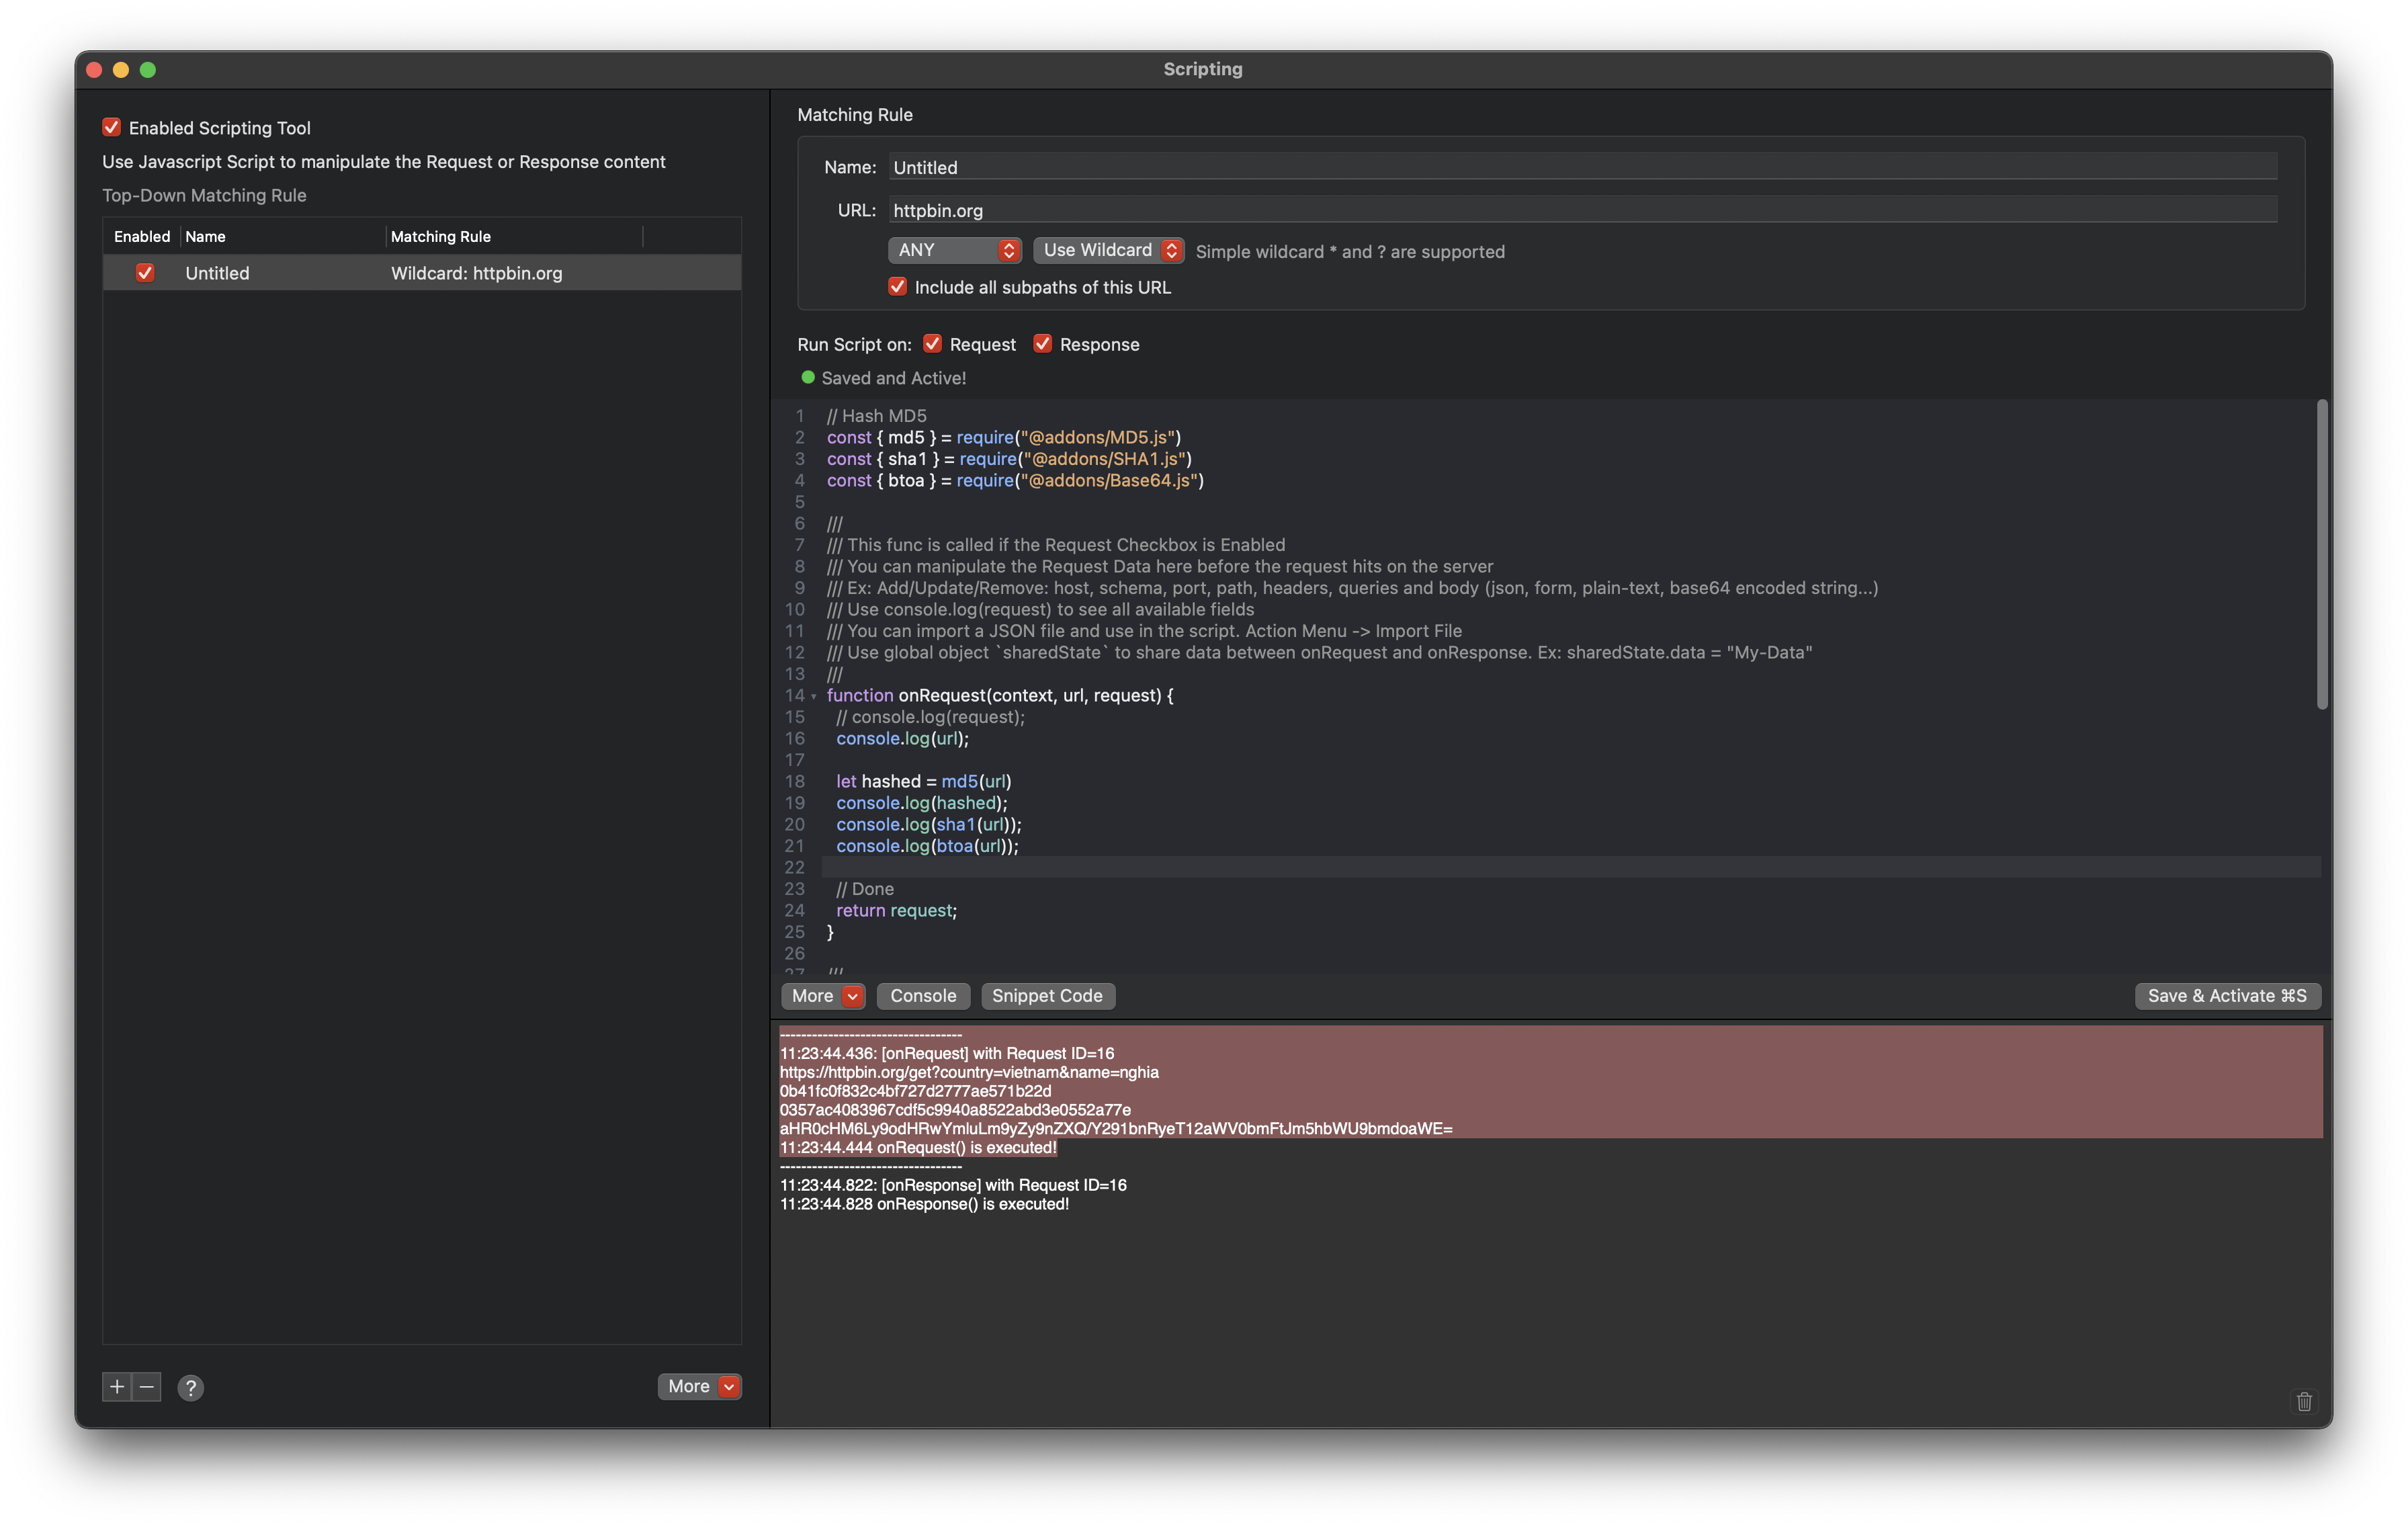
Task: Click the green Saved and Active indicator
Action: [x=808, y=377]
